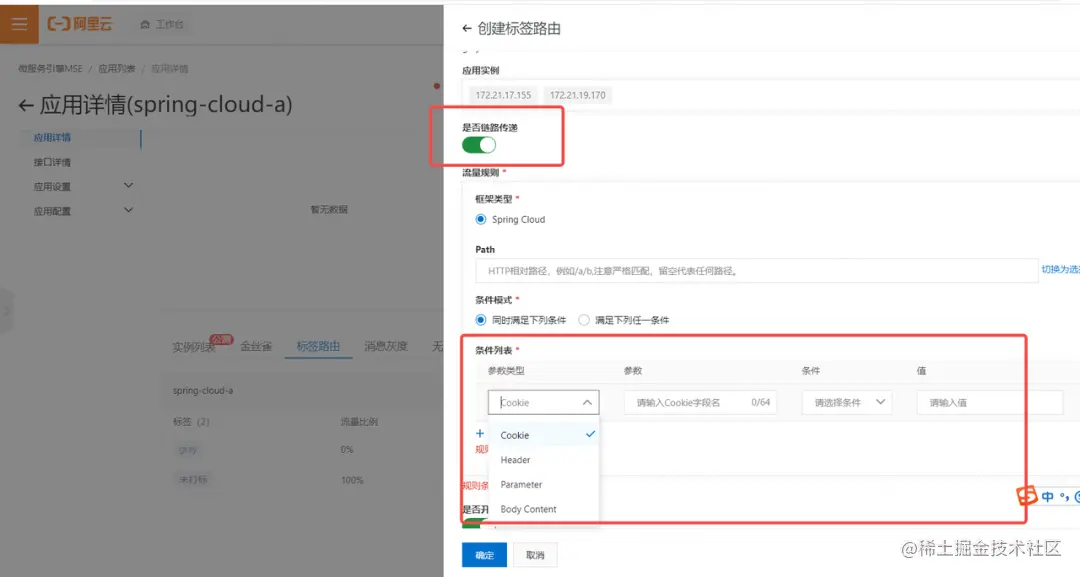Click the 应用列表 breadcrumb
This screenshot has height=577, width=1080.
click(x=116, y=69)
